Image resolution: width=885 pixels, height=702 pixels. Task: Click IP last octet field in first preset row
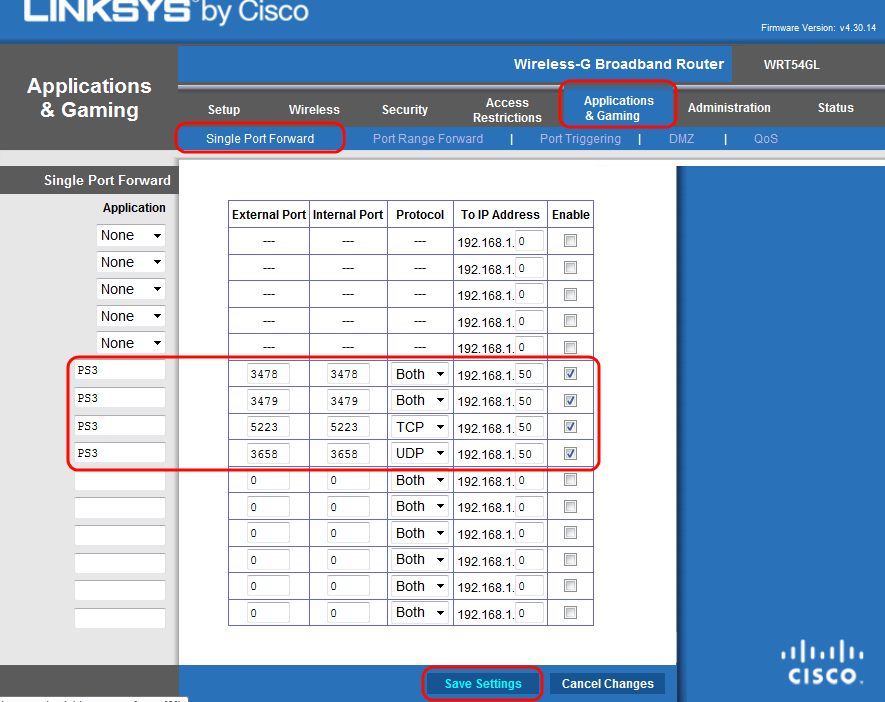[x=529, y=242]
